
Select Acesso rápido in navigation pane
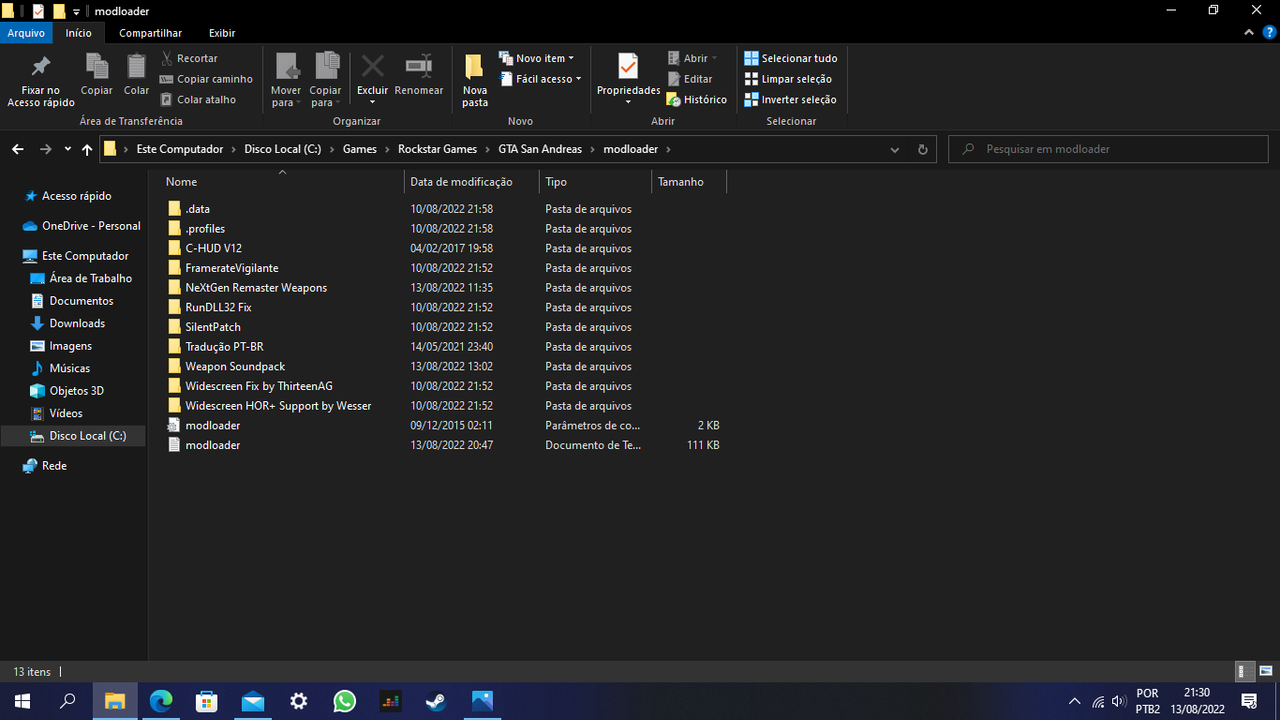(76, 196)
